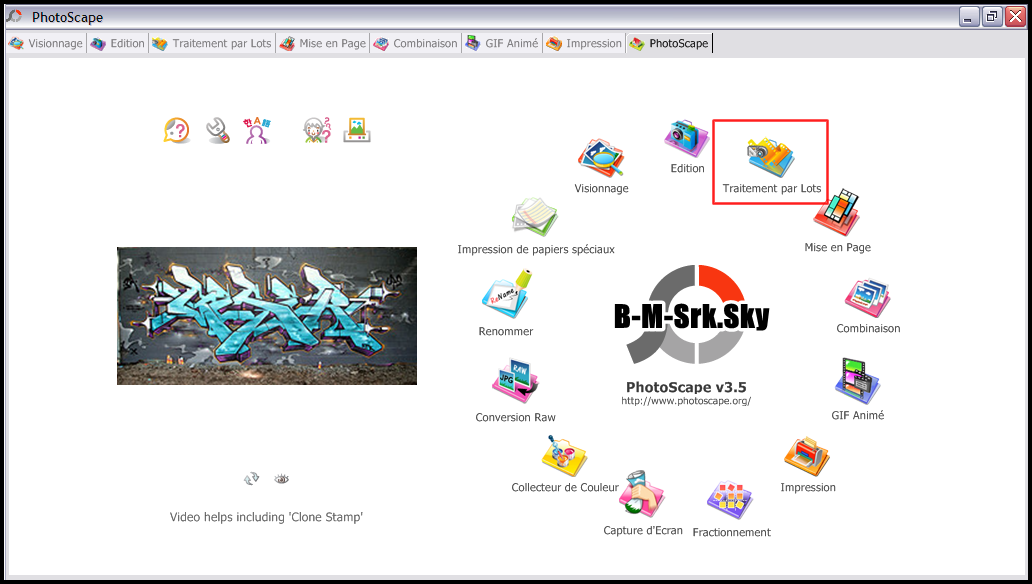Open the Conversion Raw tool
The width and height of the screenshot is (1032, 584).
click(515, 381)
